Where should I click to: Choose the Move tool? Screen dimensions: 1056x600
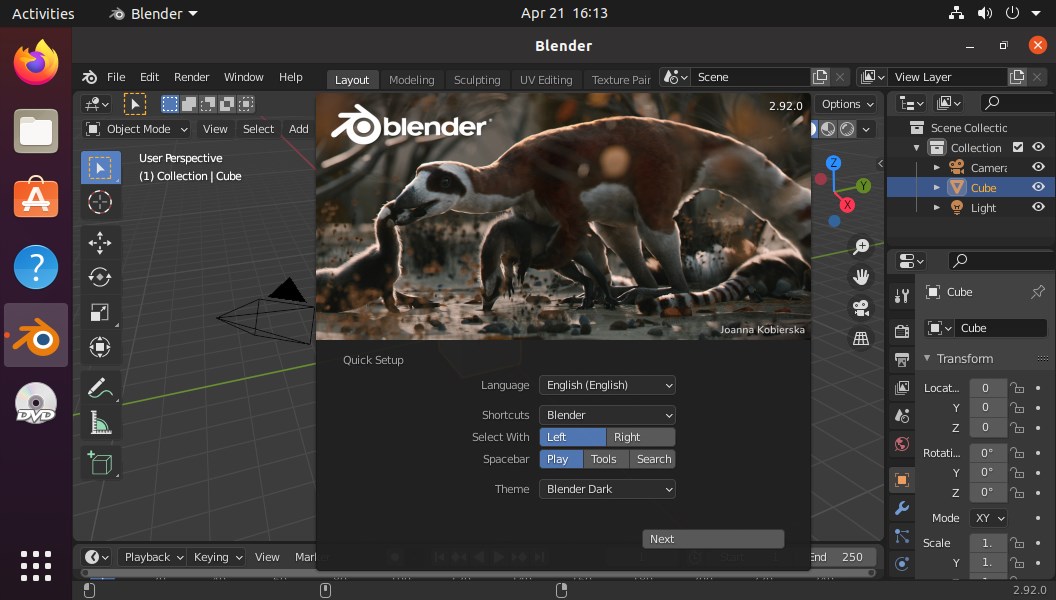click(100, 243)
